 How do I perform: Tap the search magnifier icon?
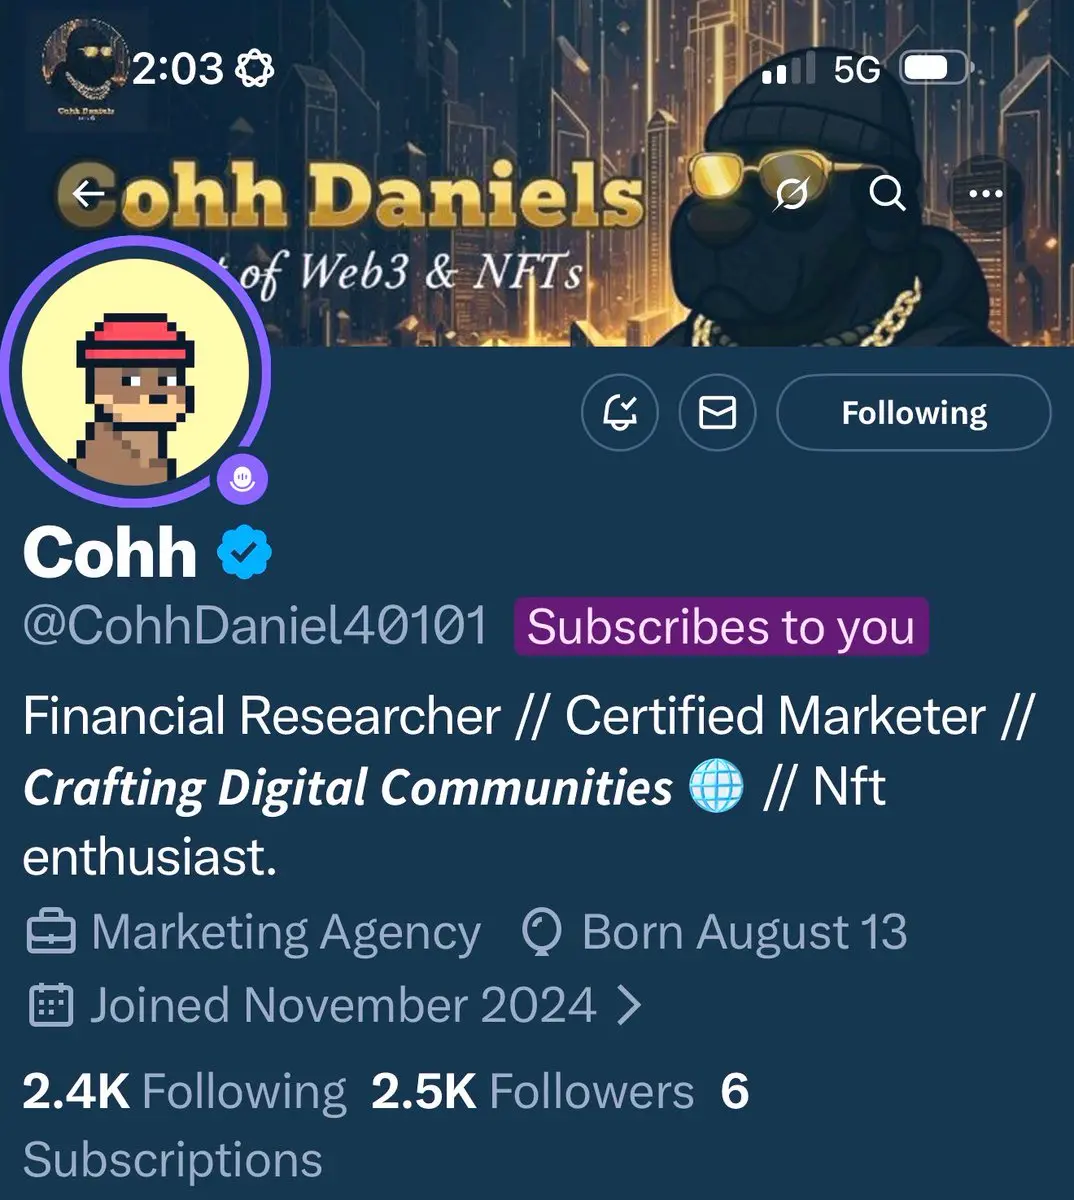(887, 192)
